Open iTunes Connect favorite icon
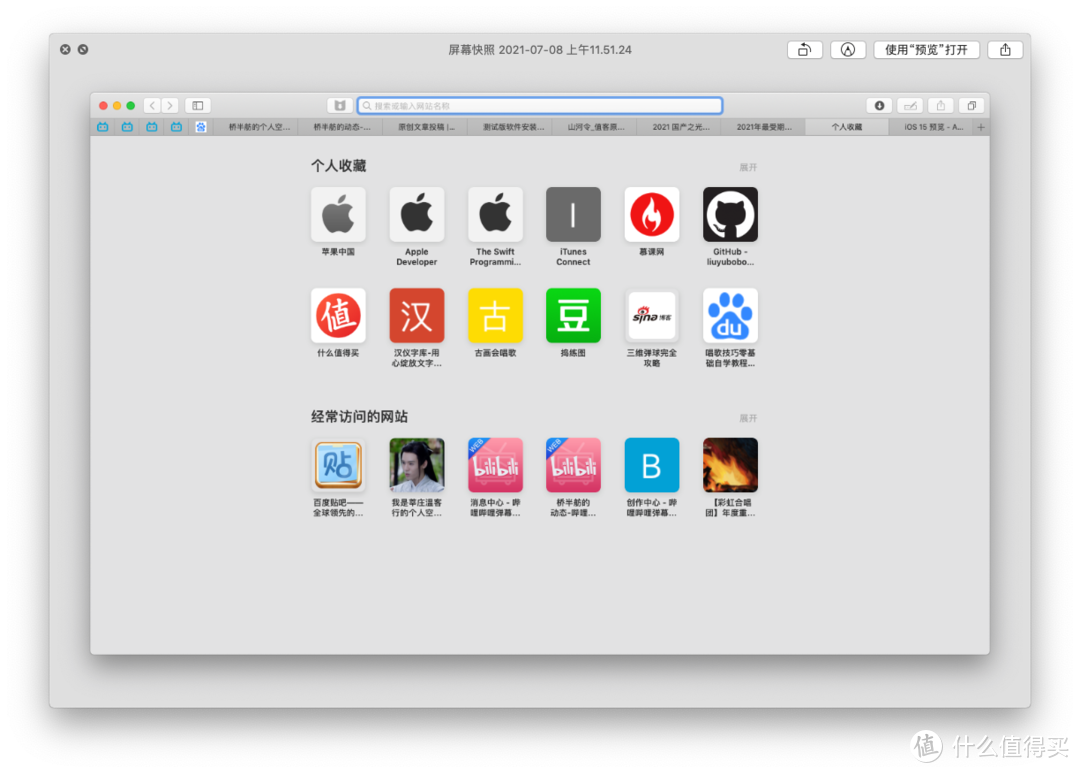This screenshot has height=773, width=1080. tap(573, 214)
